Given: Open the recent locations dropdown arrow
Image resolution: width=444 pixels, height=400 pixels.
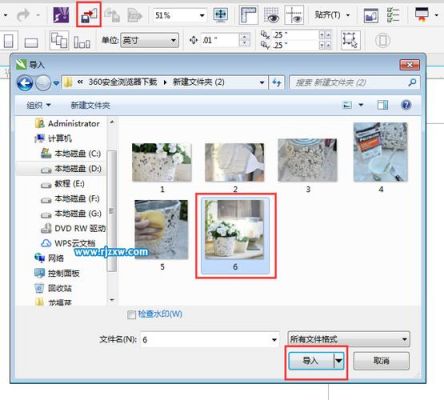Looking at the screenshot, I should (x=56, y=83).
